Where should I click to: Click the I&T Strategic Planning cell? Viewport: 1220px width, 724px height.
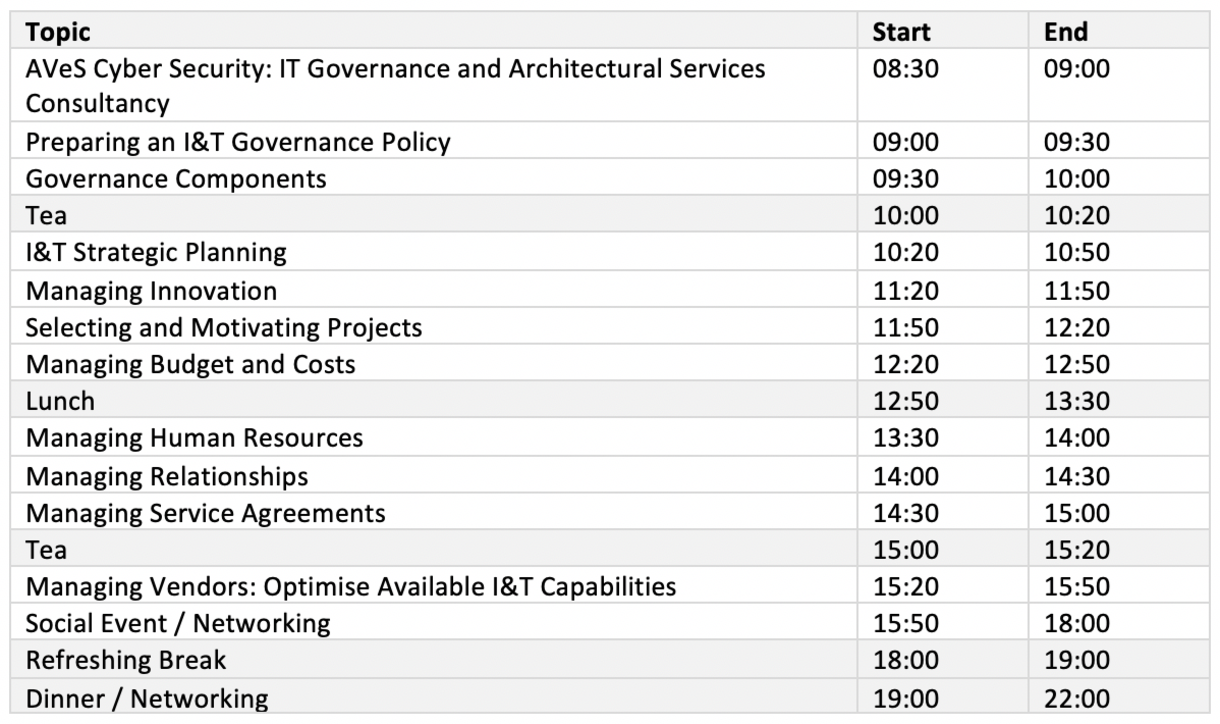[x=156, y=253]
